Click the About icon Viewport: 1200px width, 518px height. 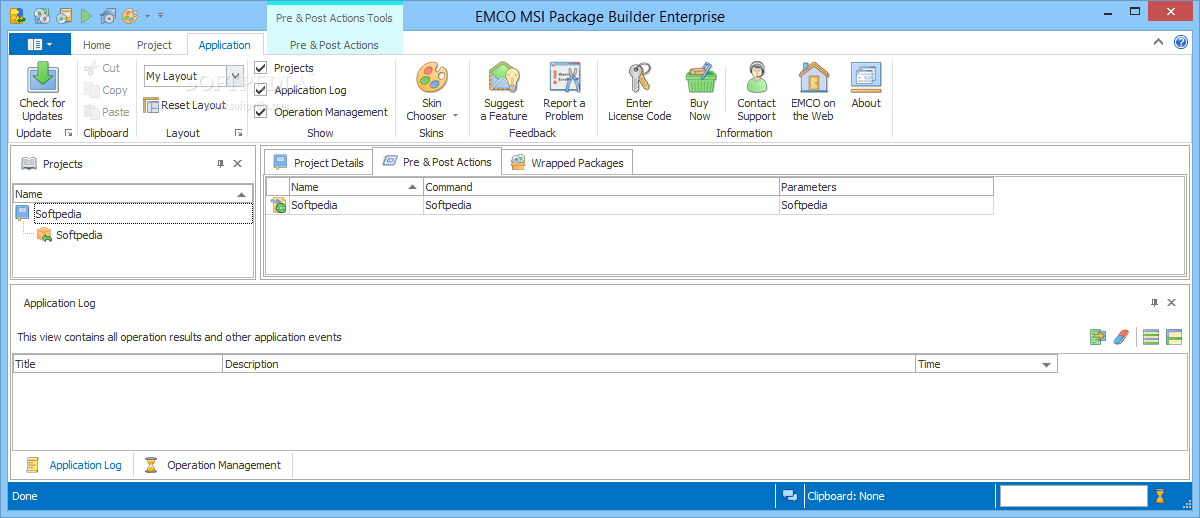pos(866,77)
